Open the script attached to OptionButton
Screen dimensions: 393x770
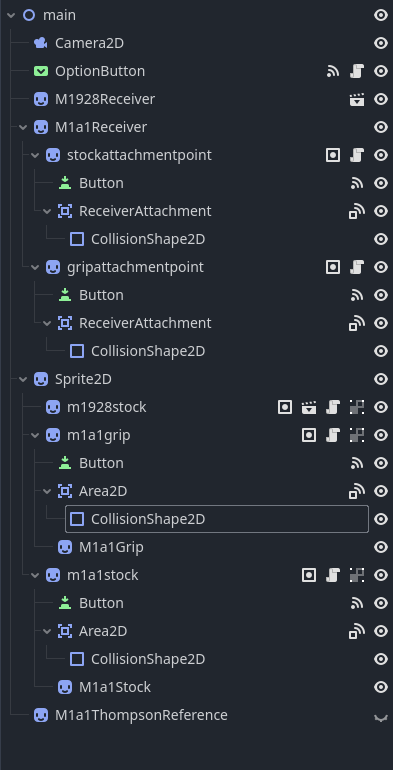point(357,71)
